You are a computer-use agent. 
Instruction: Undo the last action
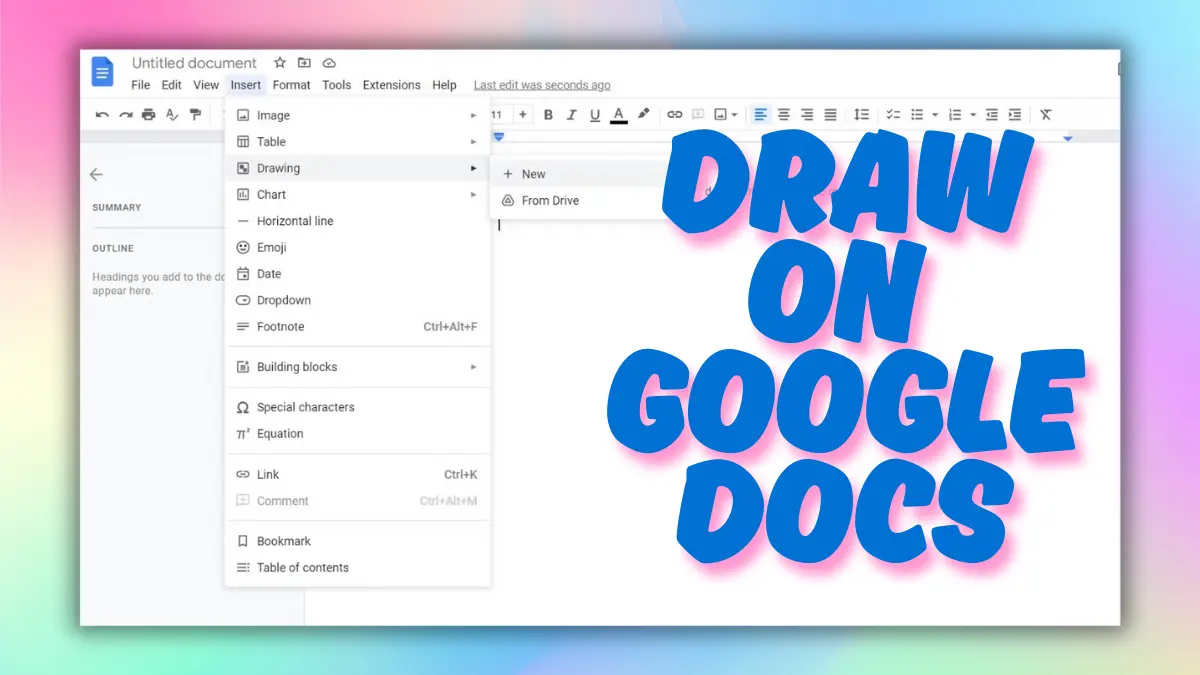(102, 115)
